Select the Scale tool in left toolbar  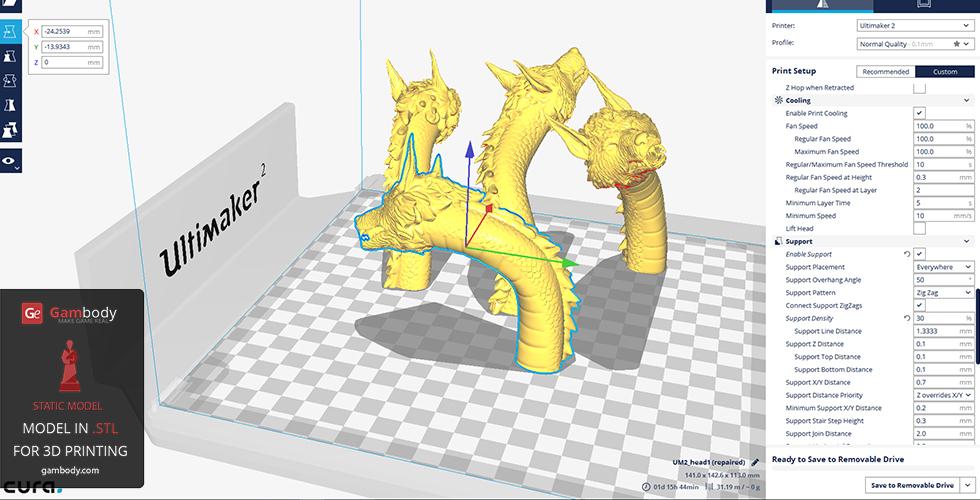pos(10,56)
